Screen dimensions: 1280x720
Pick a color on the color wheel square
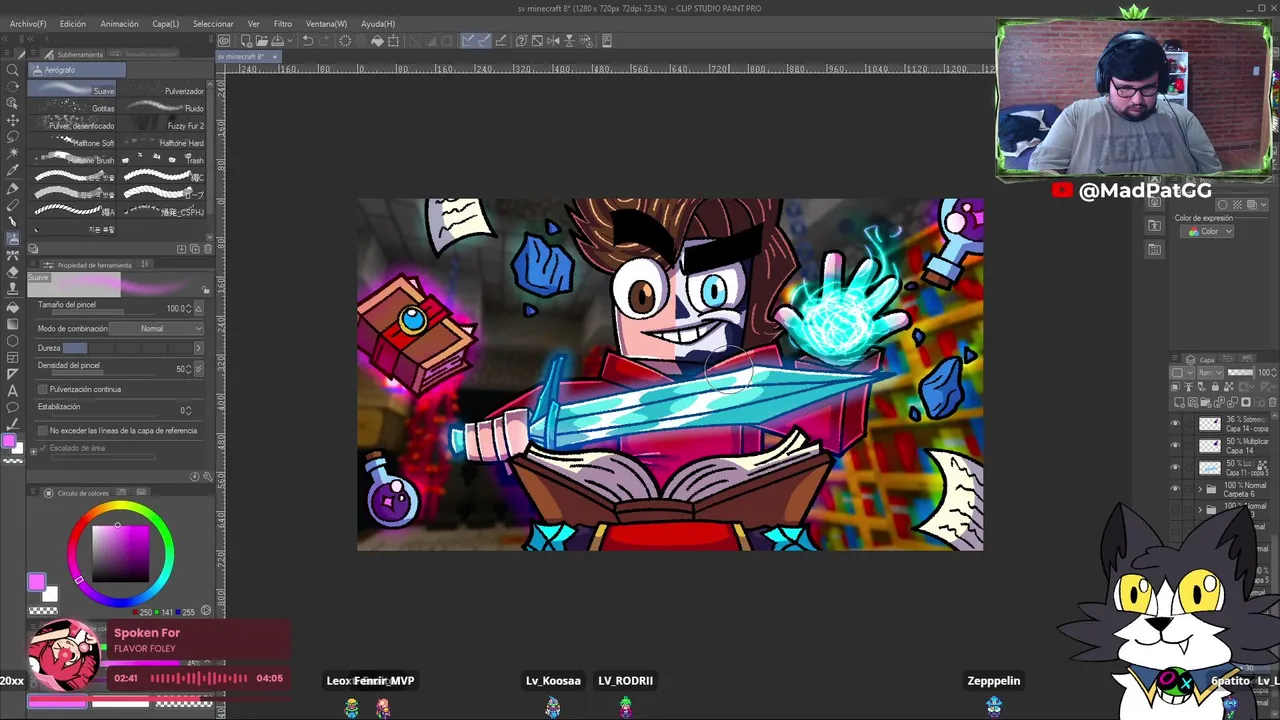pos(121,554)
